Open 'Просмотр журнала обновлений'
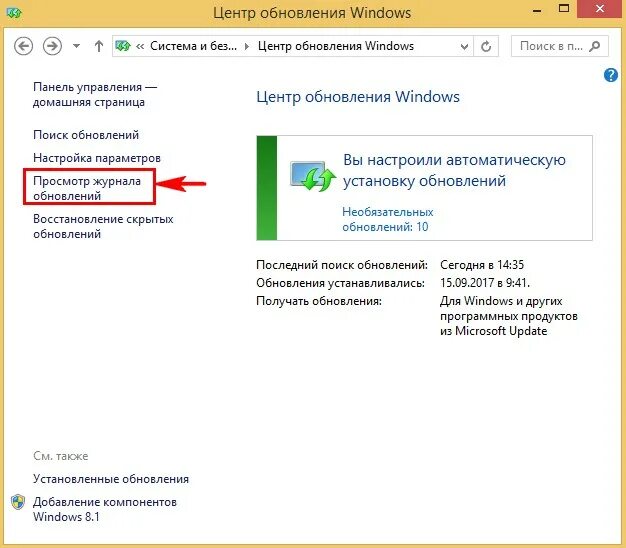Image resolution: width=626 pixels, height=548 pixels. 87,188
